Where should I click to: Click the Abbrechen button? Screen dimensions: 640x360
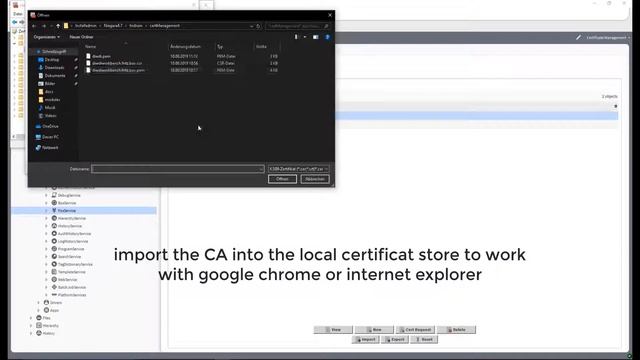[315, 179]
